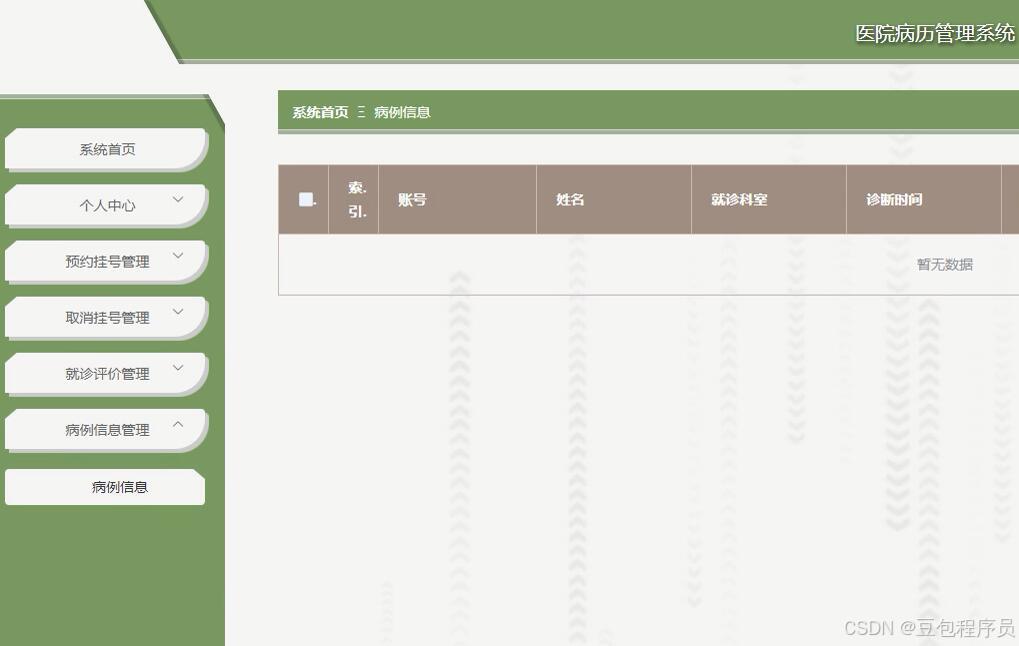Screen dimensions: 1019x646
Task: Click the breadcrumb separator icon
Action: click(x=361, y=112)
